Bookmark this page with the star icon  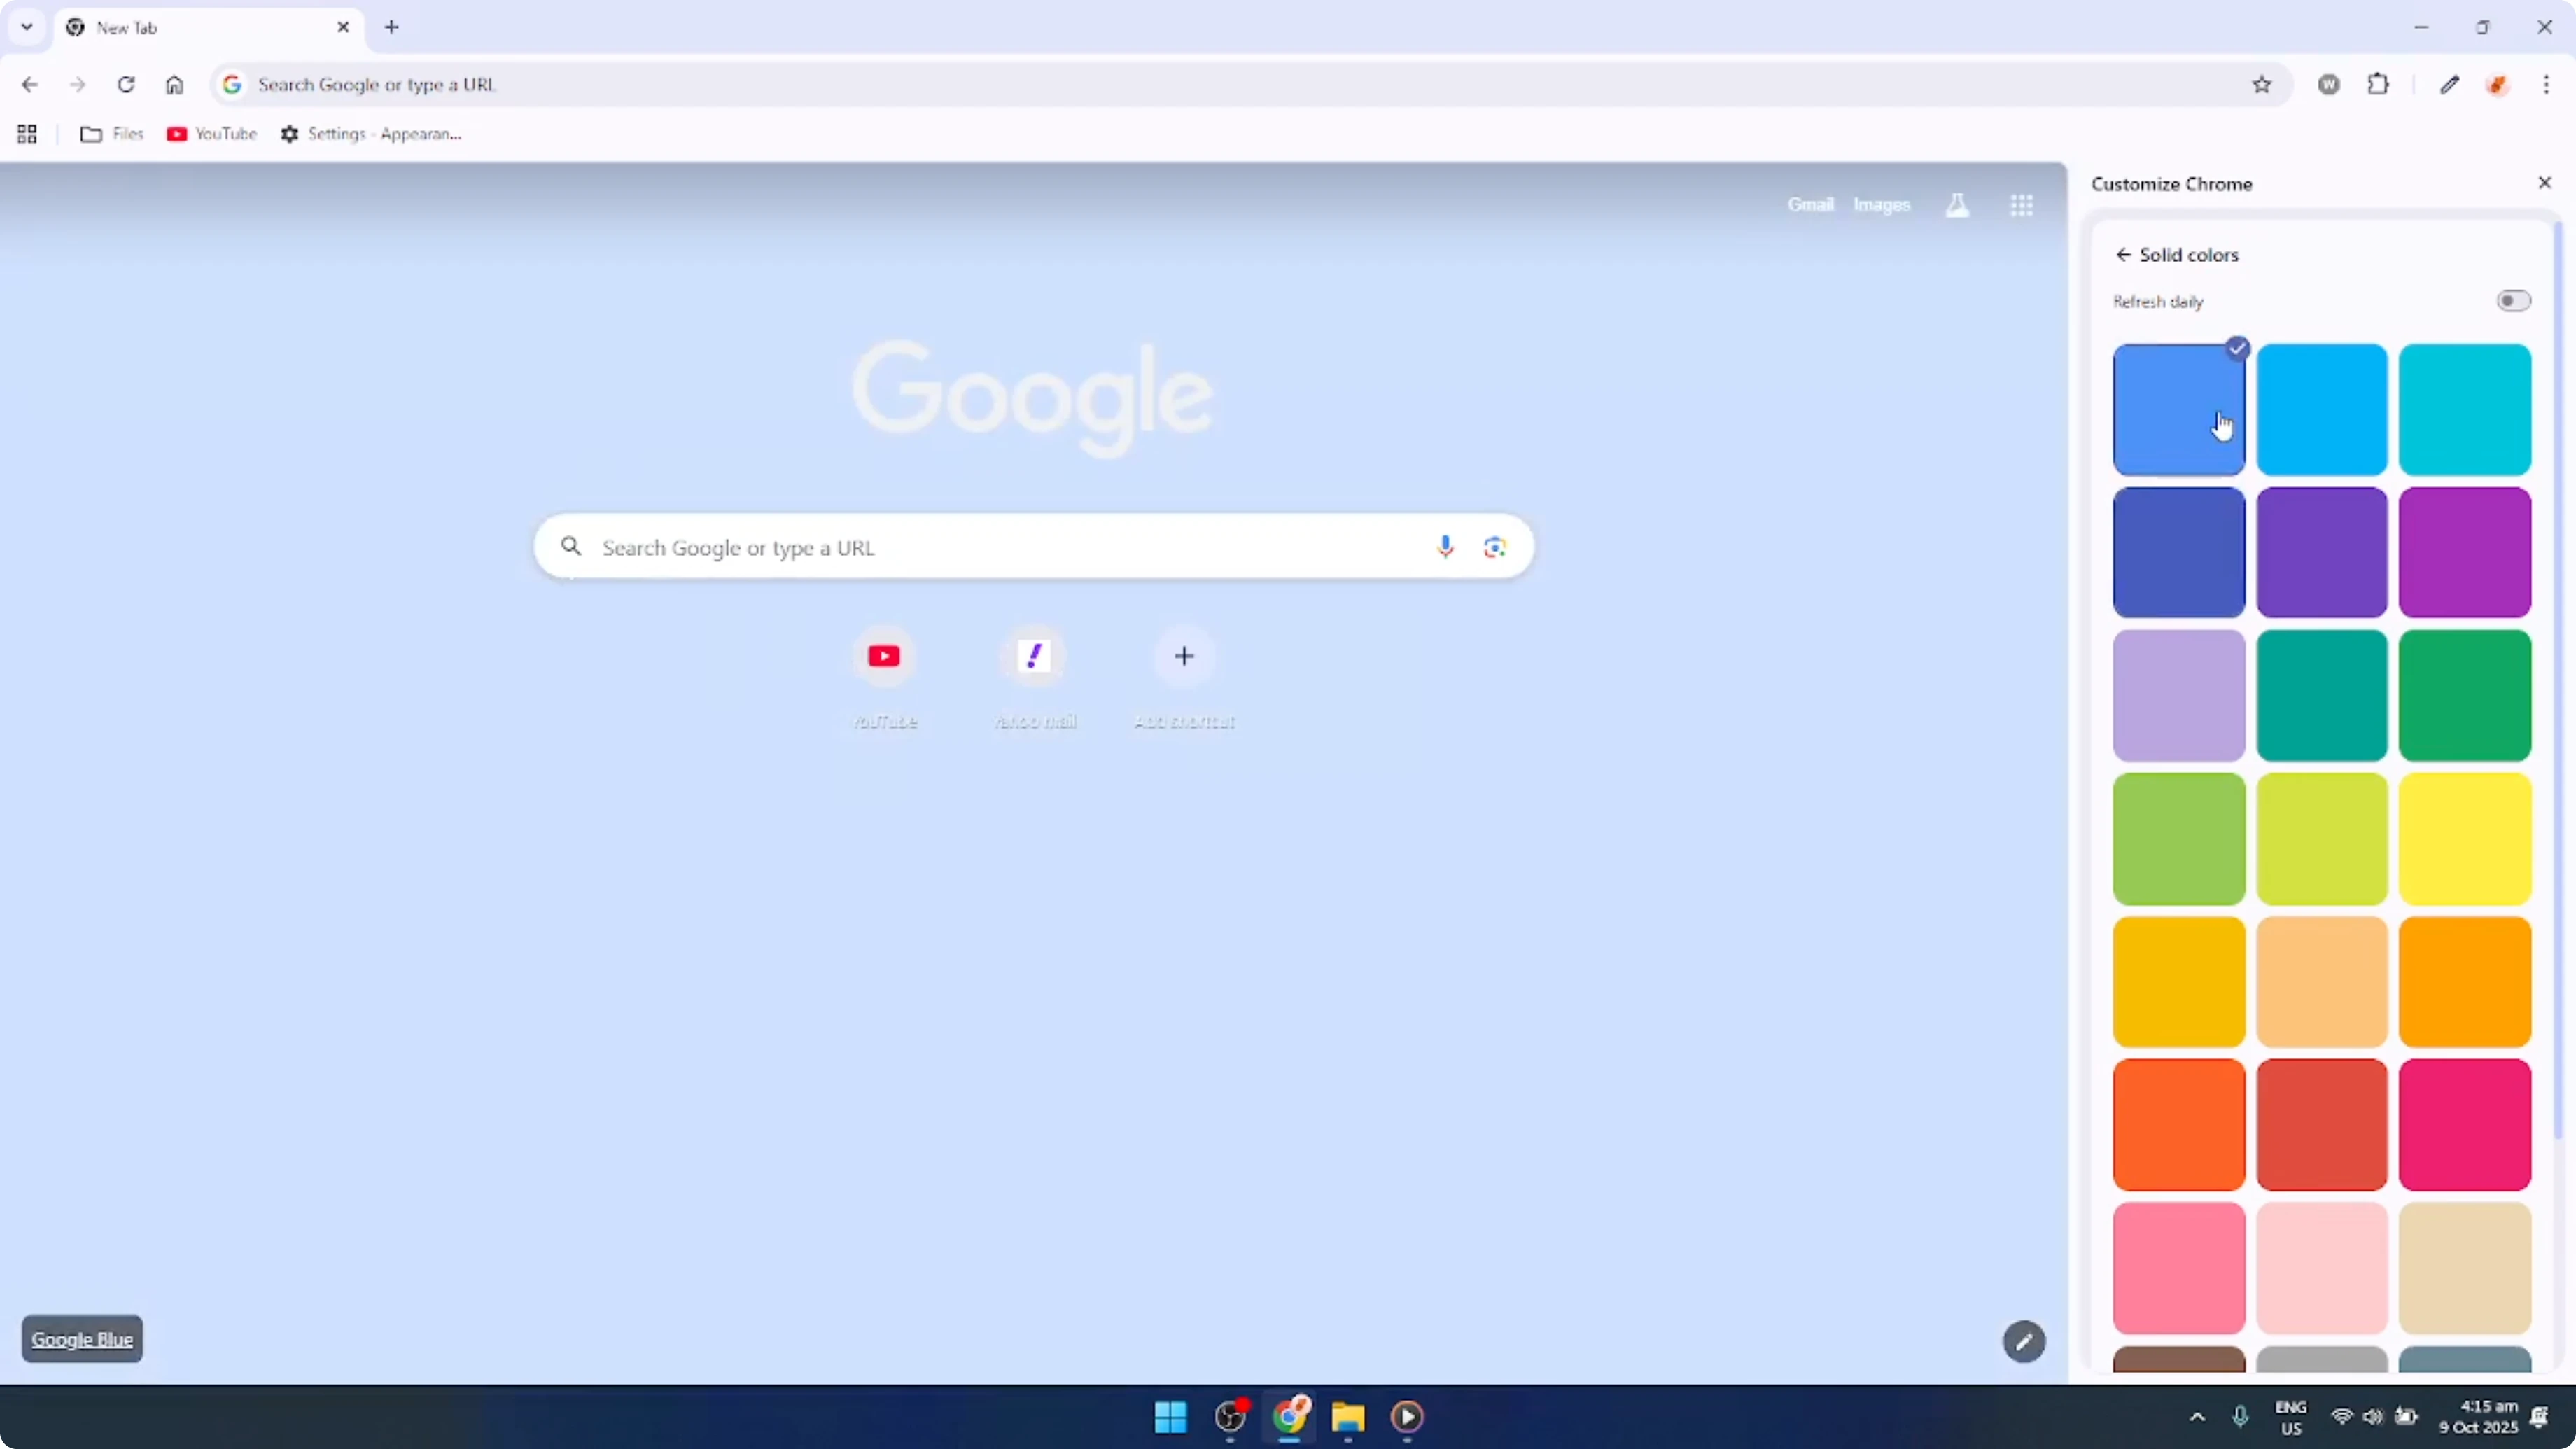(x=2263, y=84)
